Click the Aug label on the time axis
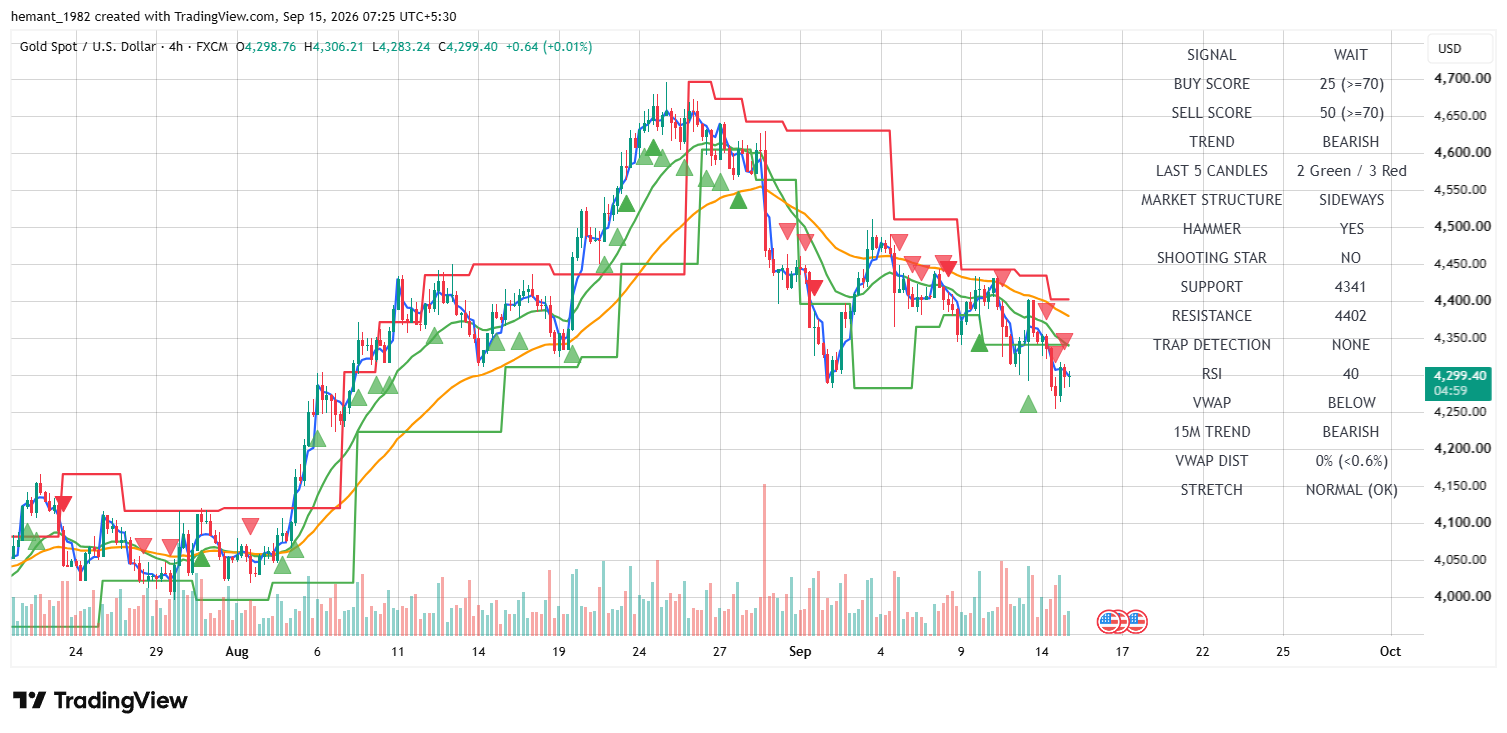 (x=236, y=651)
